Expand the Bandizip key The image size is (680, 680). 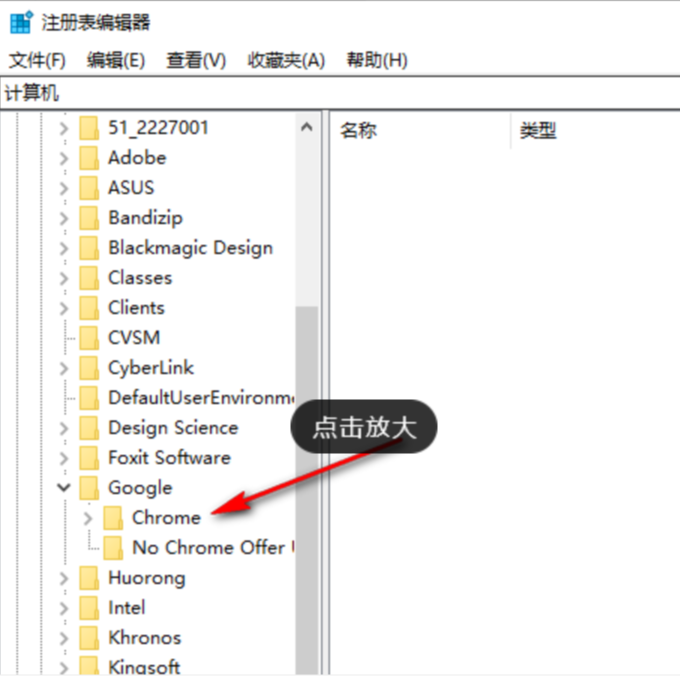[64, 218]
